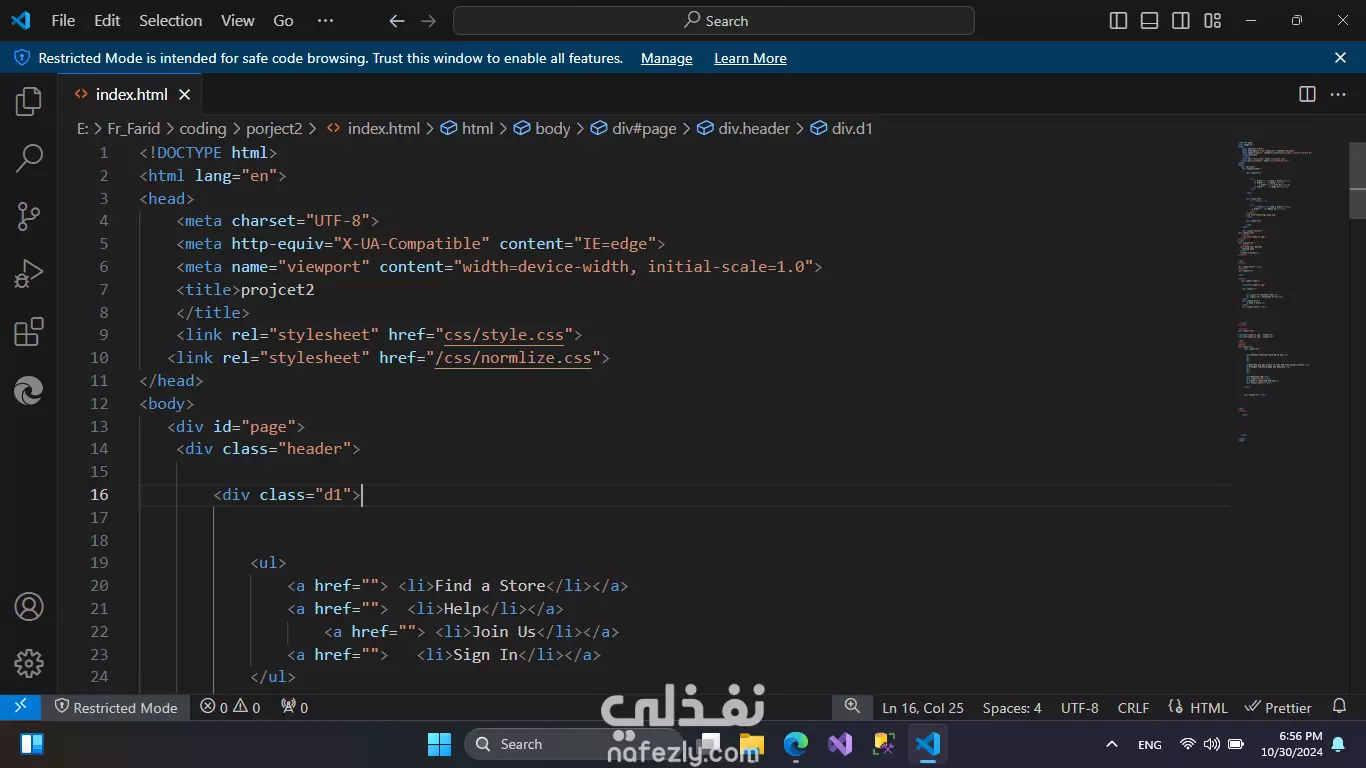Go back with the left arrow

[397, 21]
